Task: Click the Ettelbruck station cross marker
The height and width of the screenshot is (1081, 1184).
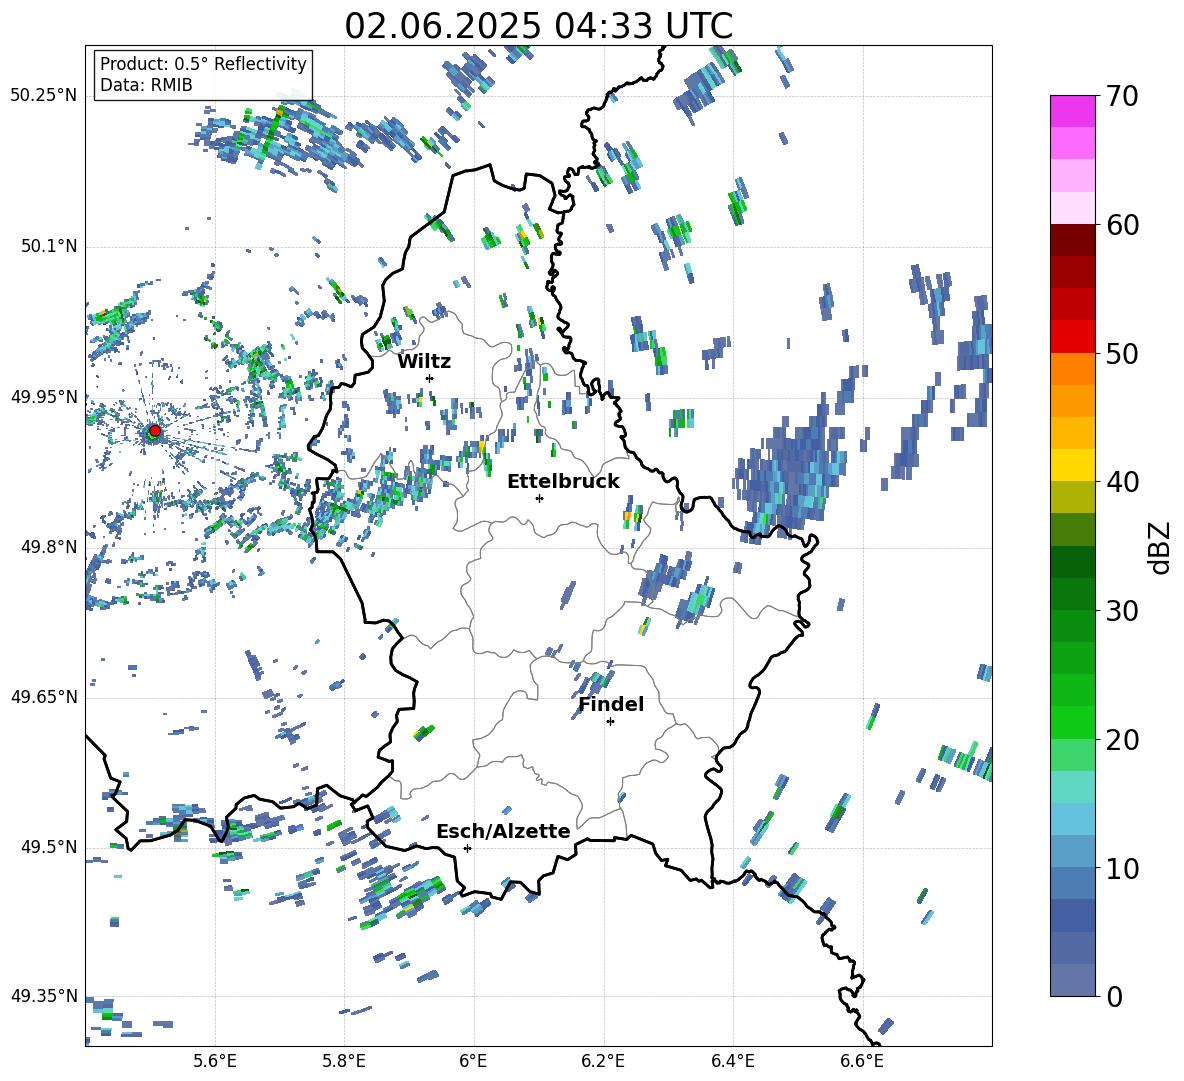Action: click(x=539, y=498)
